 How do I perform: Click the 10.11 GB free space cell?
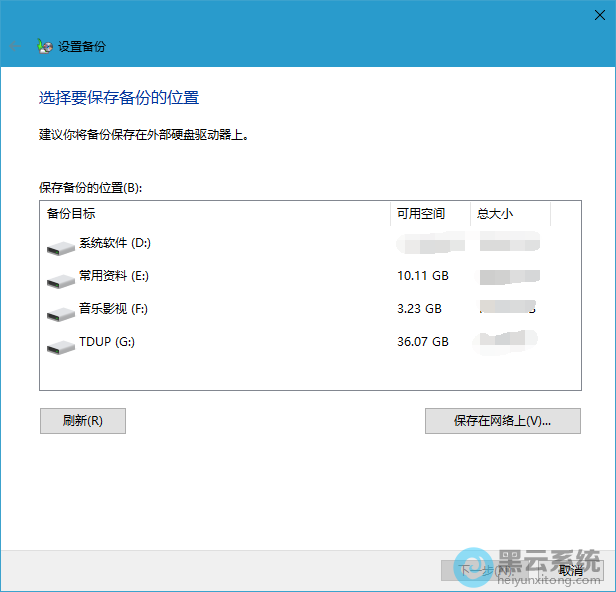click(x=423, y=276)
